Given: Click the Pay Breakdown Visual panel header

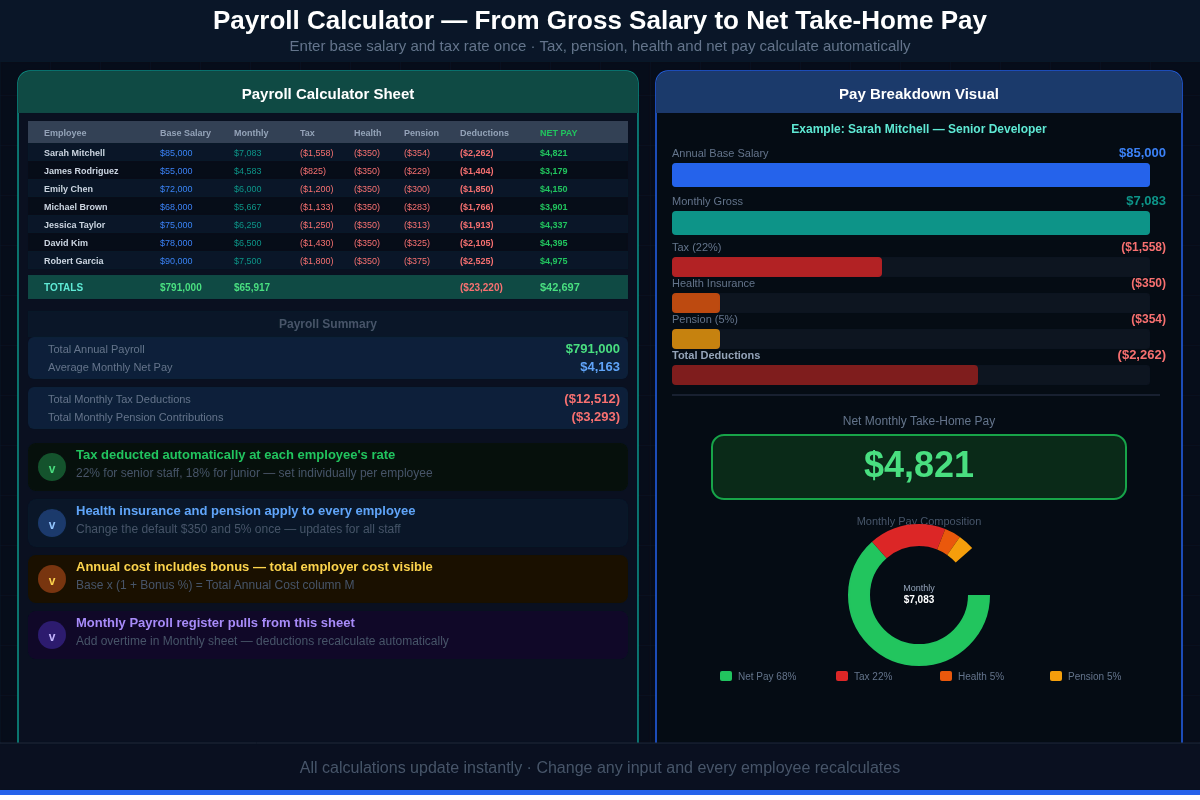Looking at the screenshot, I should [x=918, y=93].
